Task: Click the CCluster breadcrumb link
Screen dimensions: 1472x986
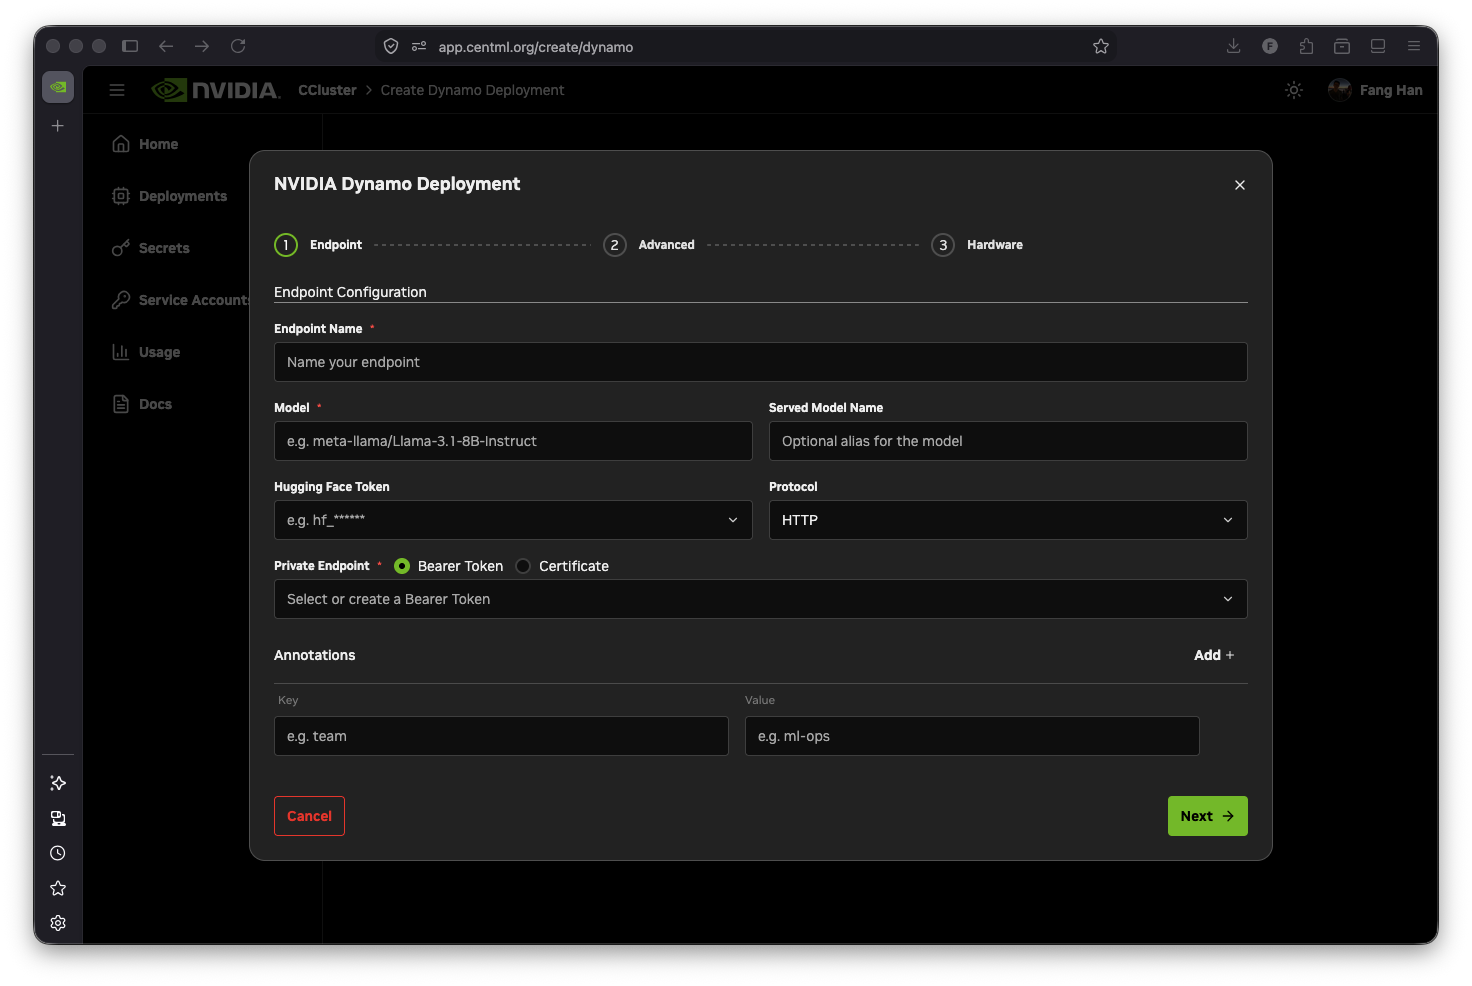Action: (327, 90)
